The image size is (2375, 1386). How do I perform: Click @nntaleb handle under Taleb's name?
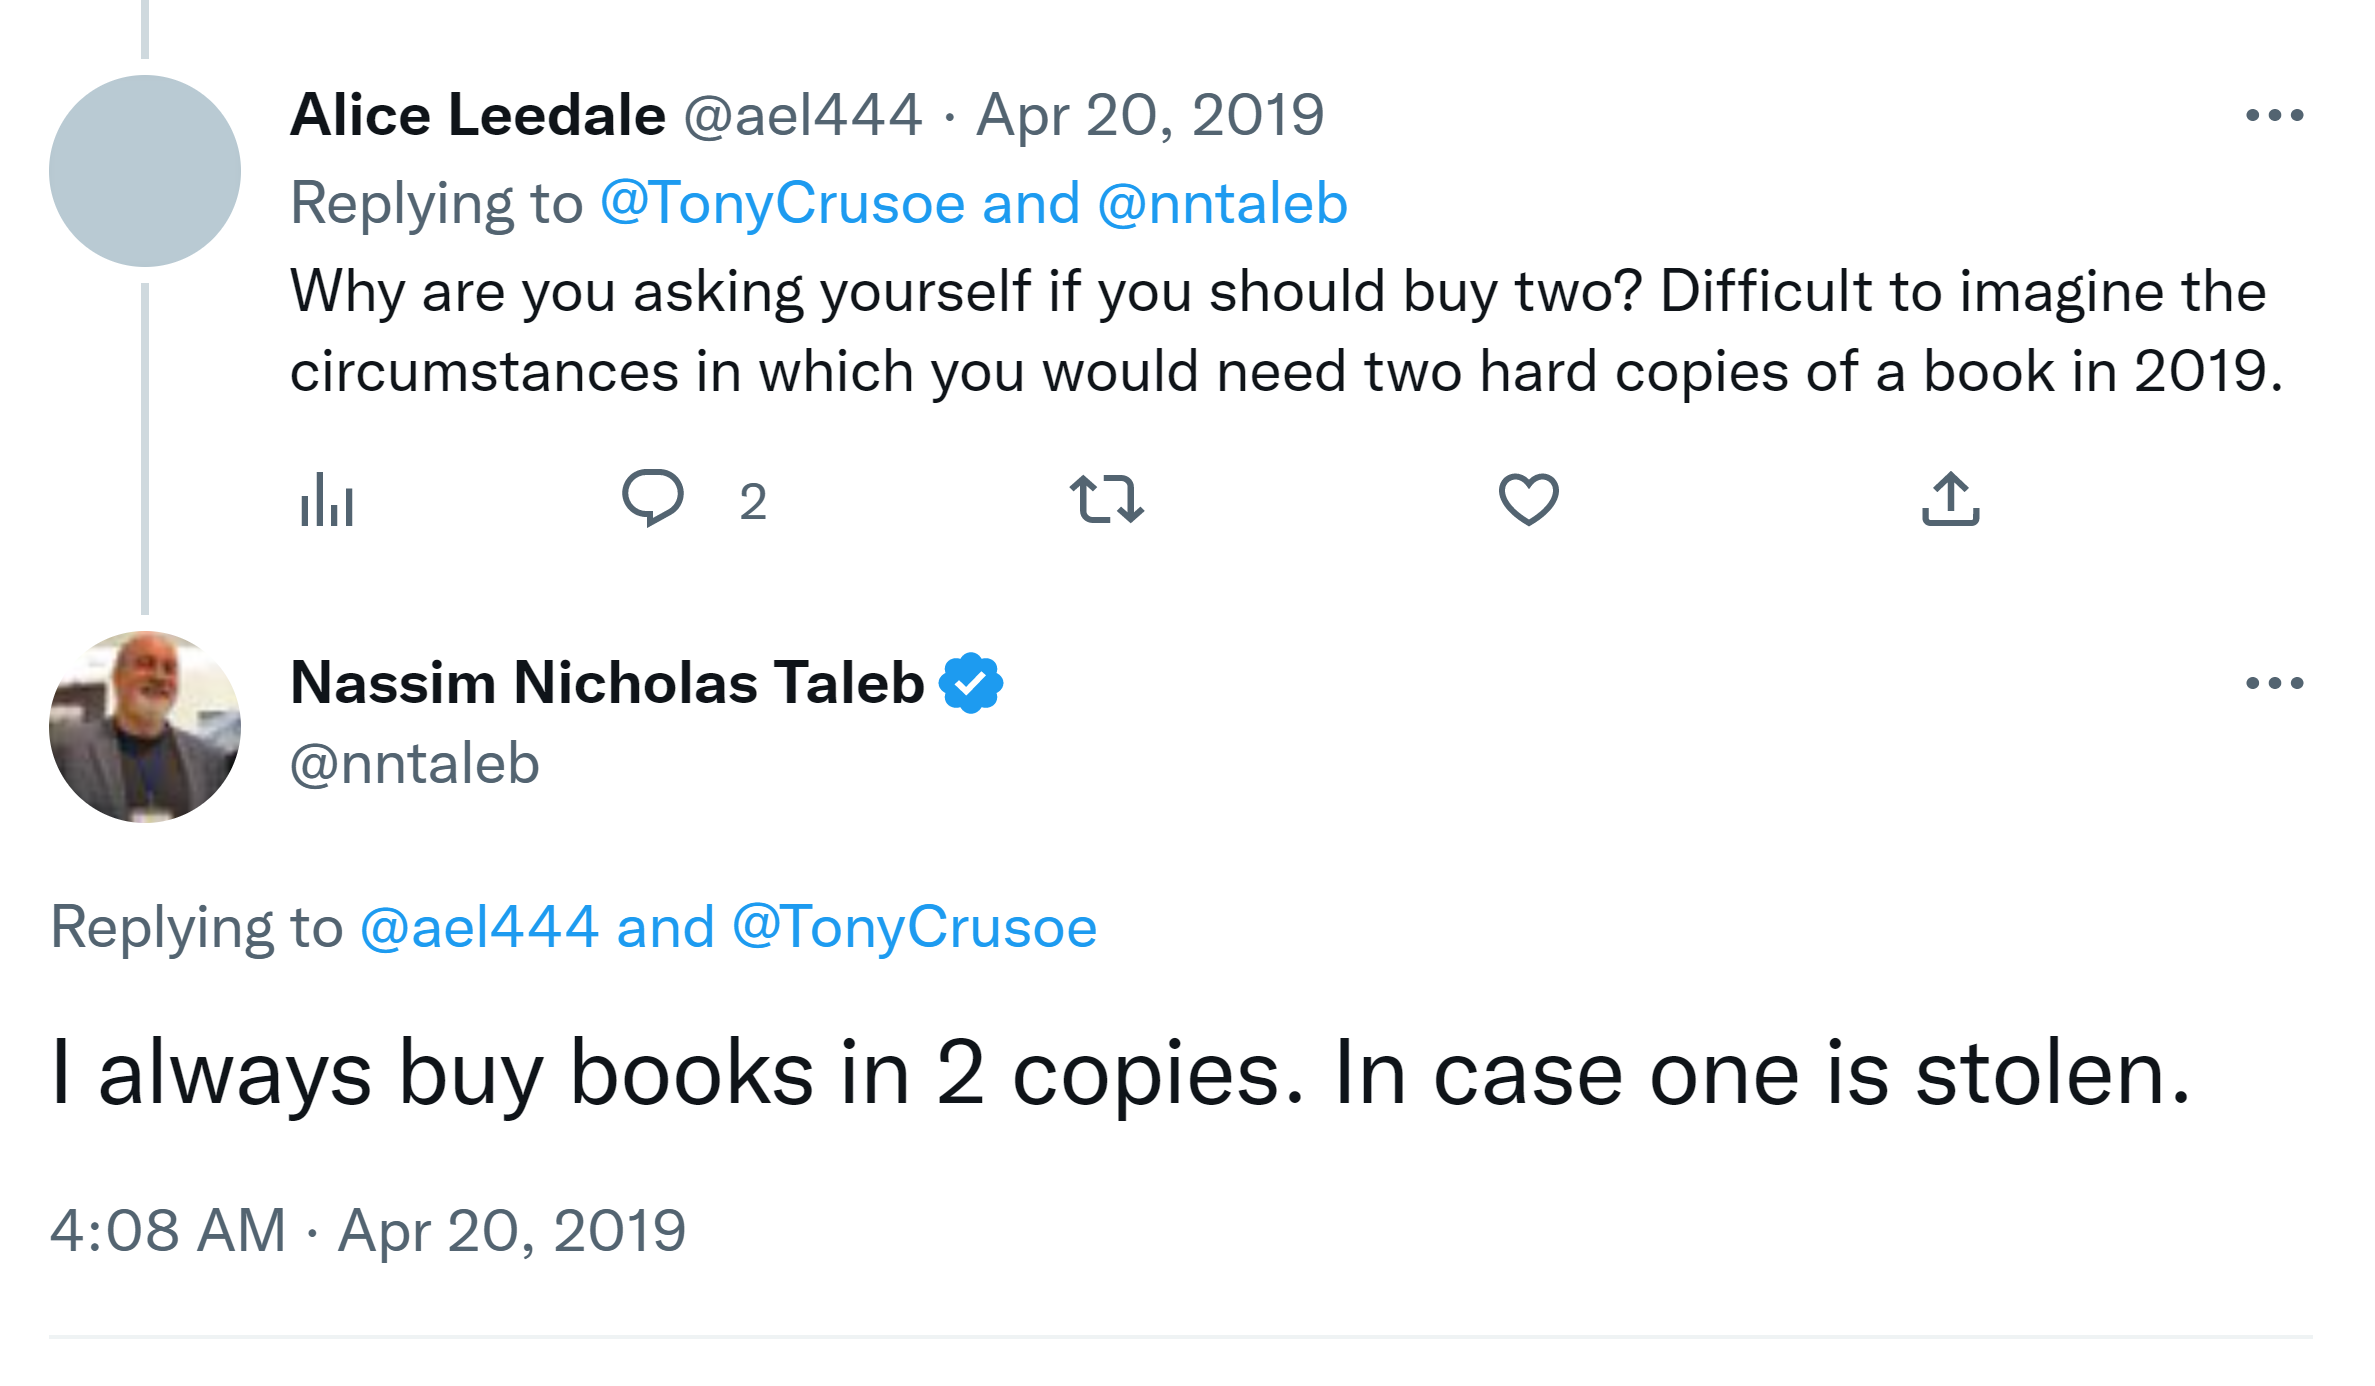pyautogui.click(x=415, y=765)
